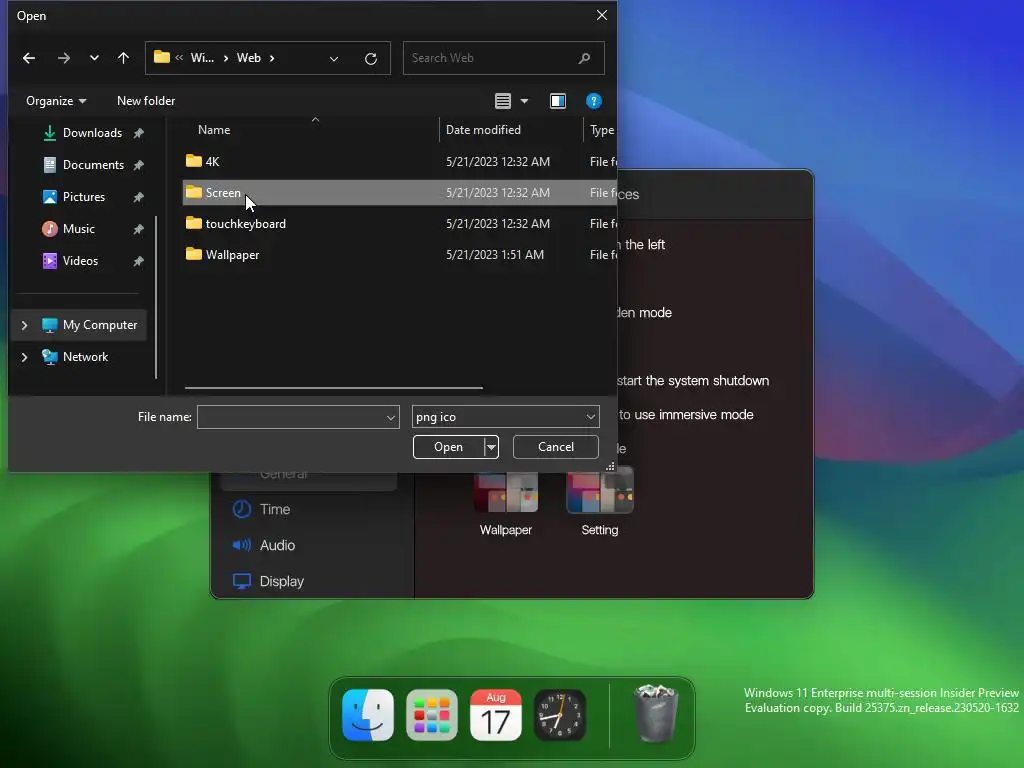Sort by Date modified column
The height and width of the screenshot is (768, 1024).
point(483,130)
